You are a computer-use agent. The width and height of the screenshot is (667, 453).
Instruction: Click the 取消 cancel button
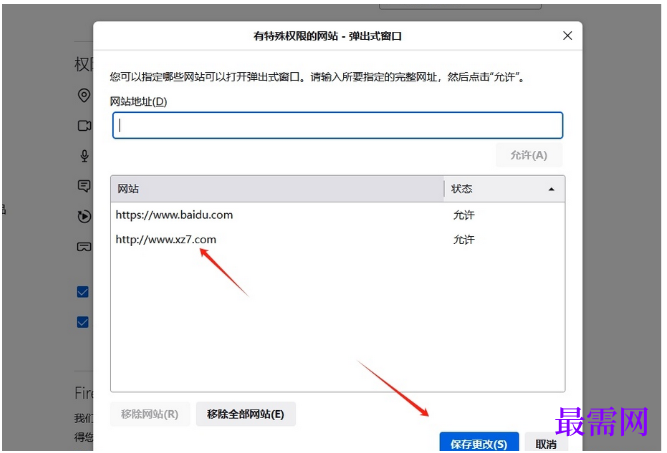[546, 443]
